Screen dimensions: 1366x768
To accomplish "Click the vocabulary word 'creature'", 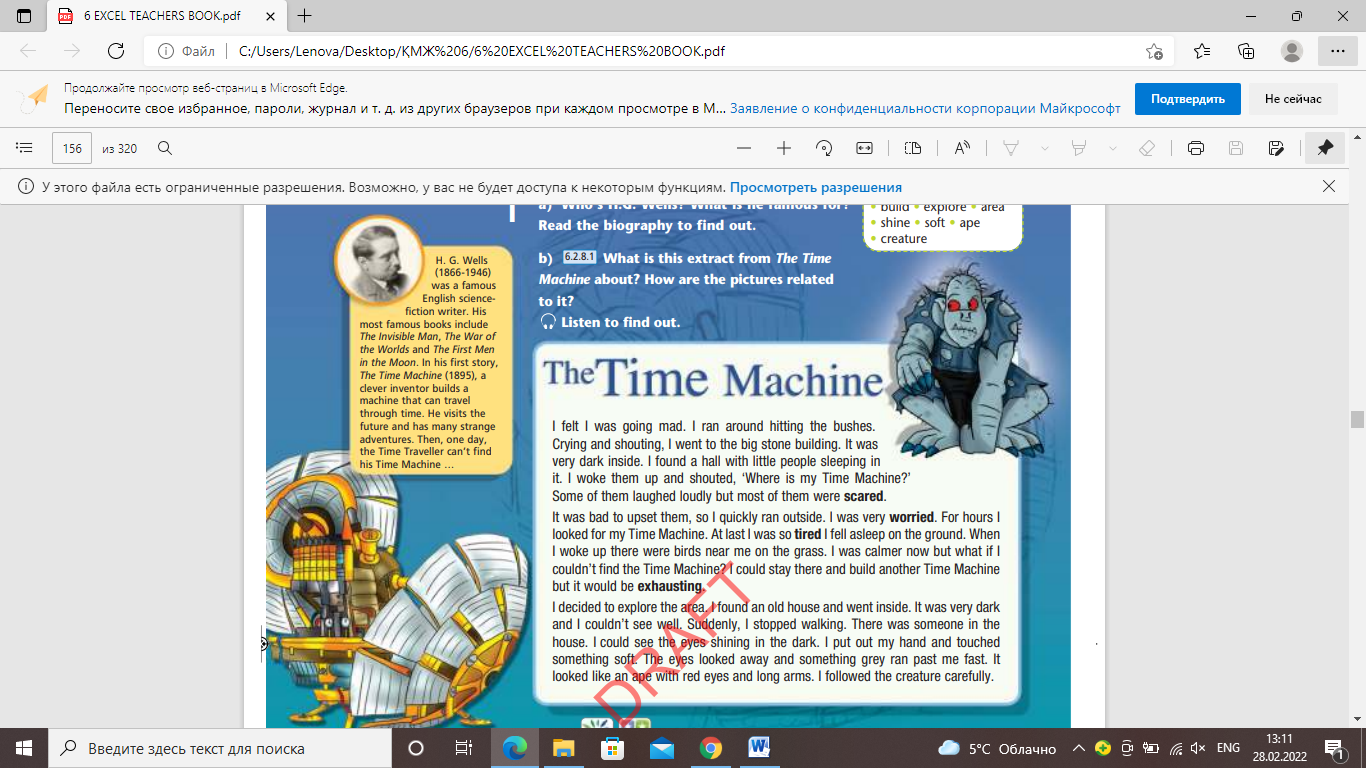I will point(904,239).
